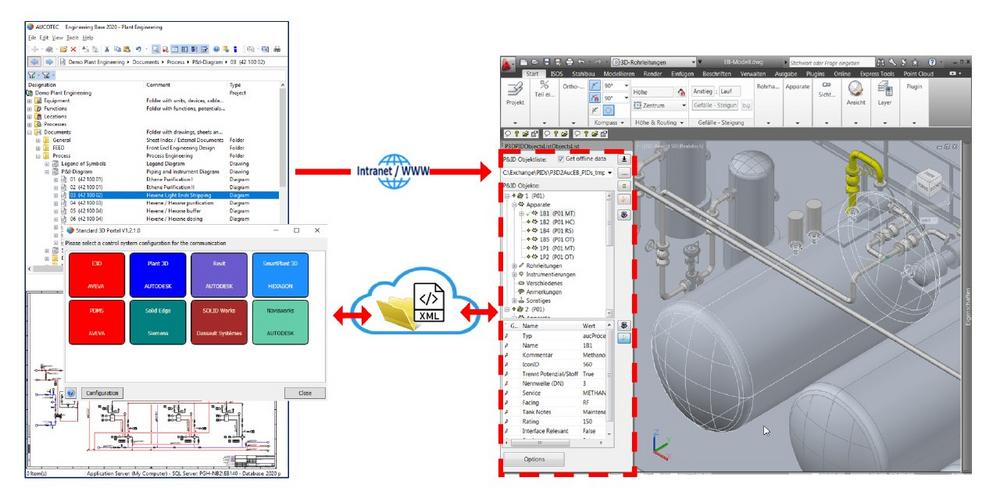This screenshot has height=488, width=1000.
Task: Click the download icon beside Get offline data
Action: [624, 159]
